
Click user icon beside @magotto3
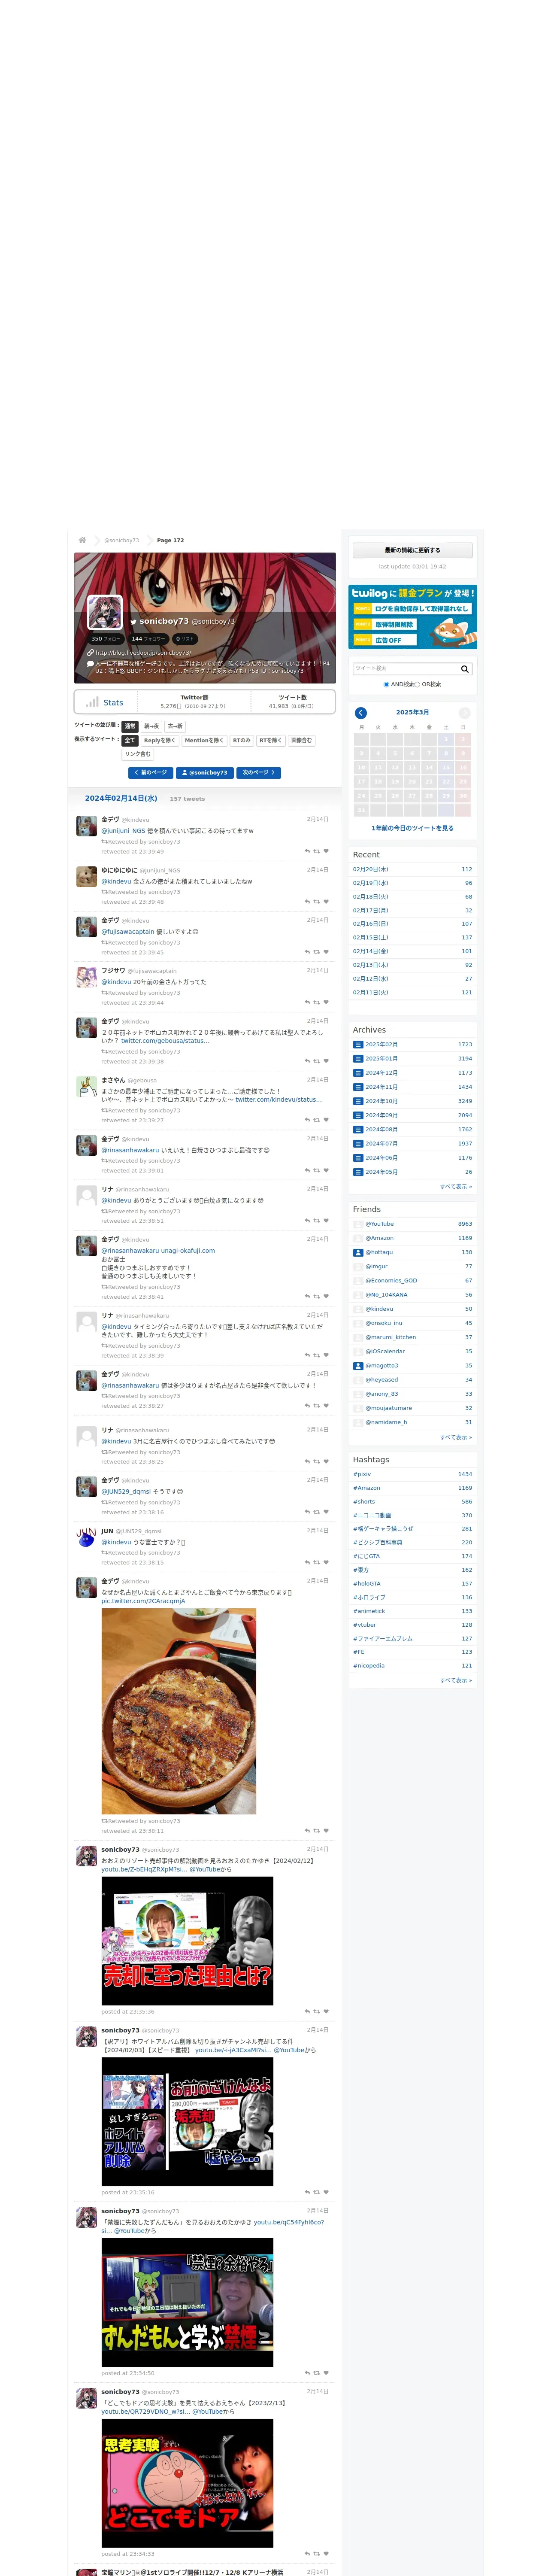point(358,1366)
